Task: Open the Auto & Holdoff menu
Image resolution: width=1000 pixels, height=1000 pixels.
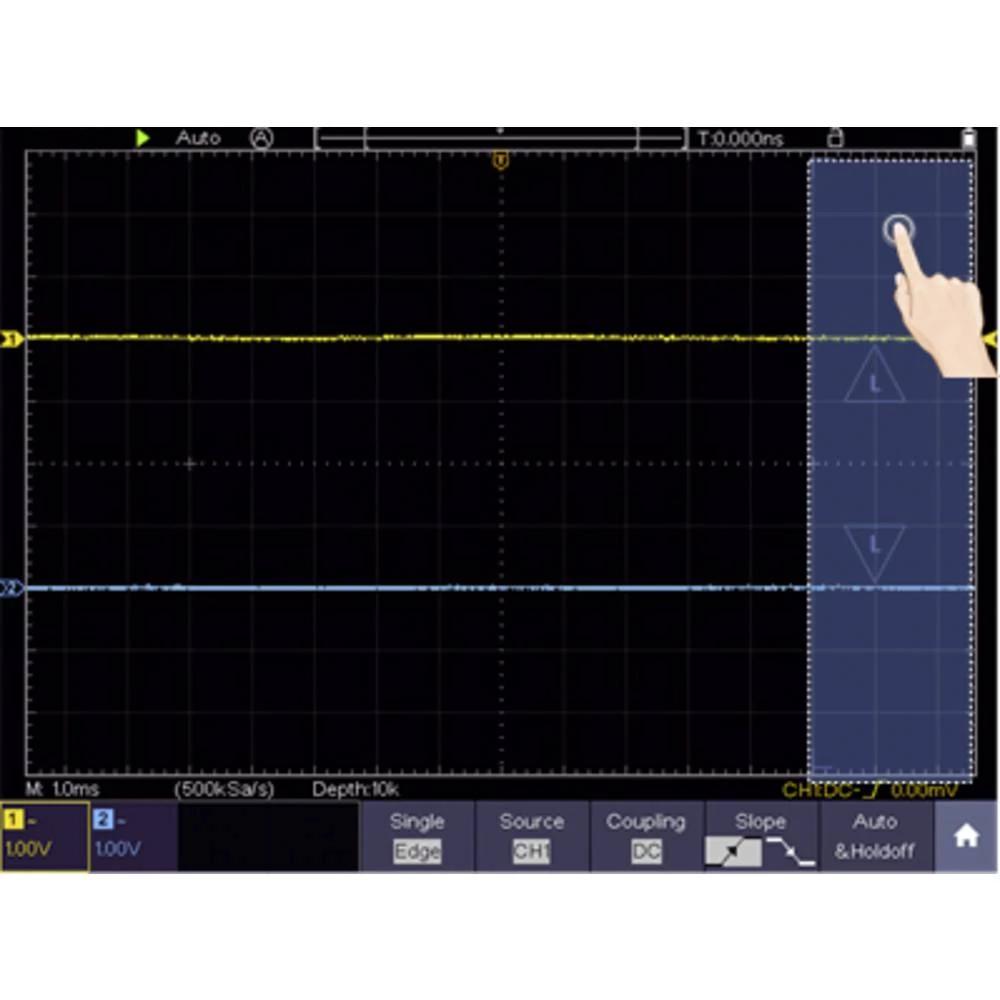Action: 875,836
